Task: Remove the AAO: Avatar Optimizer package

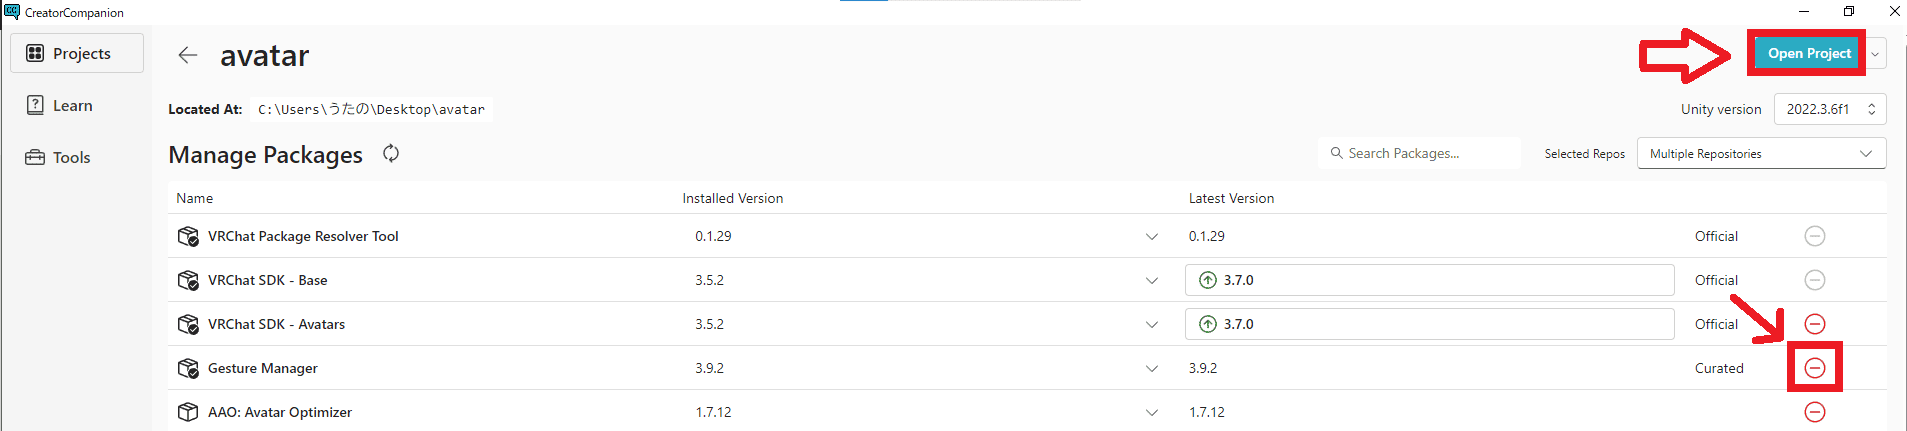Action: pos(1814,412)
